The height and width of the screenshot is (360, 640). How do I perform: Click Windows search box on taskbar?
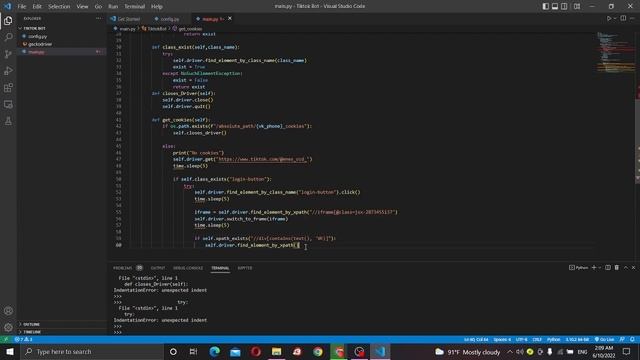point(92,351)
